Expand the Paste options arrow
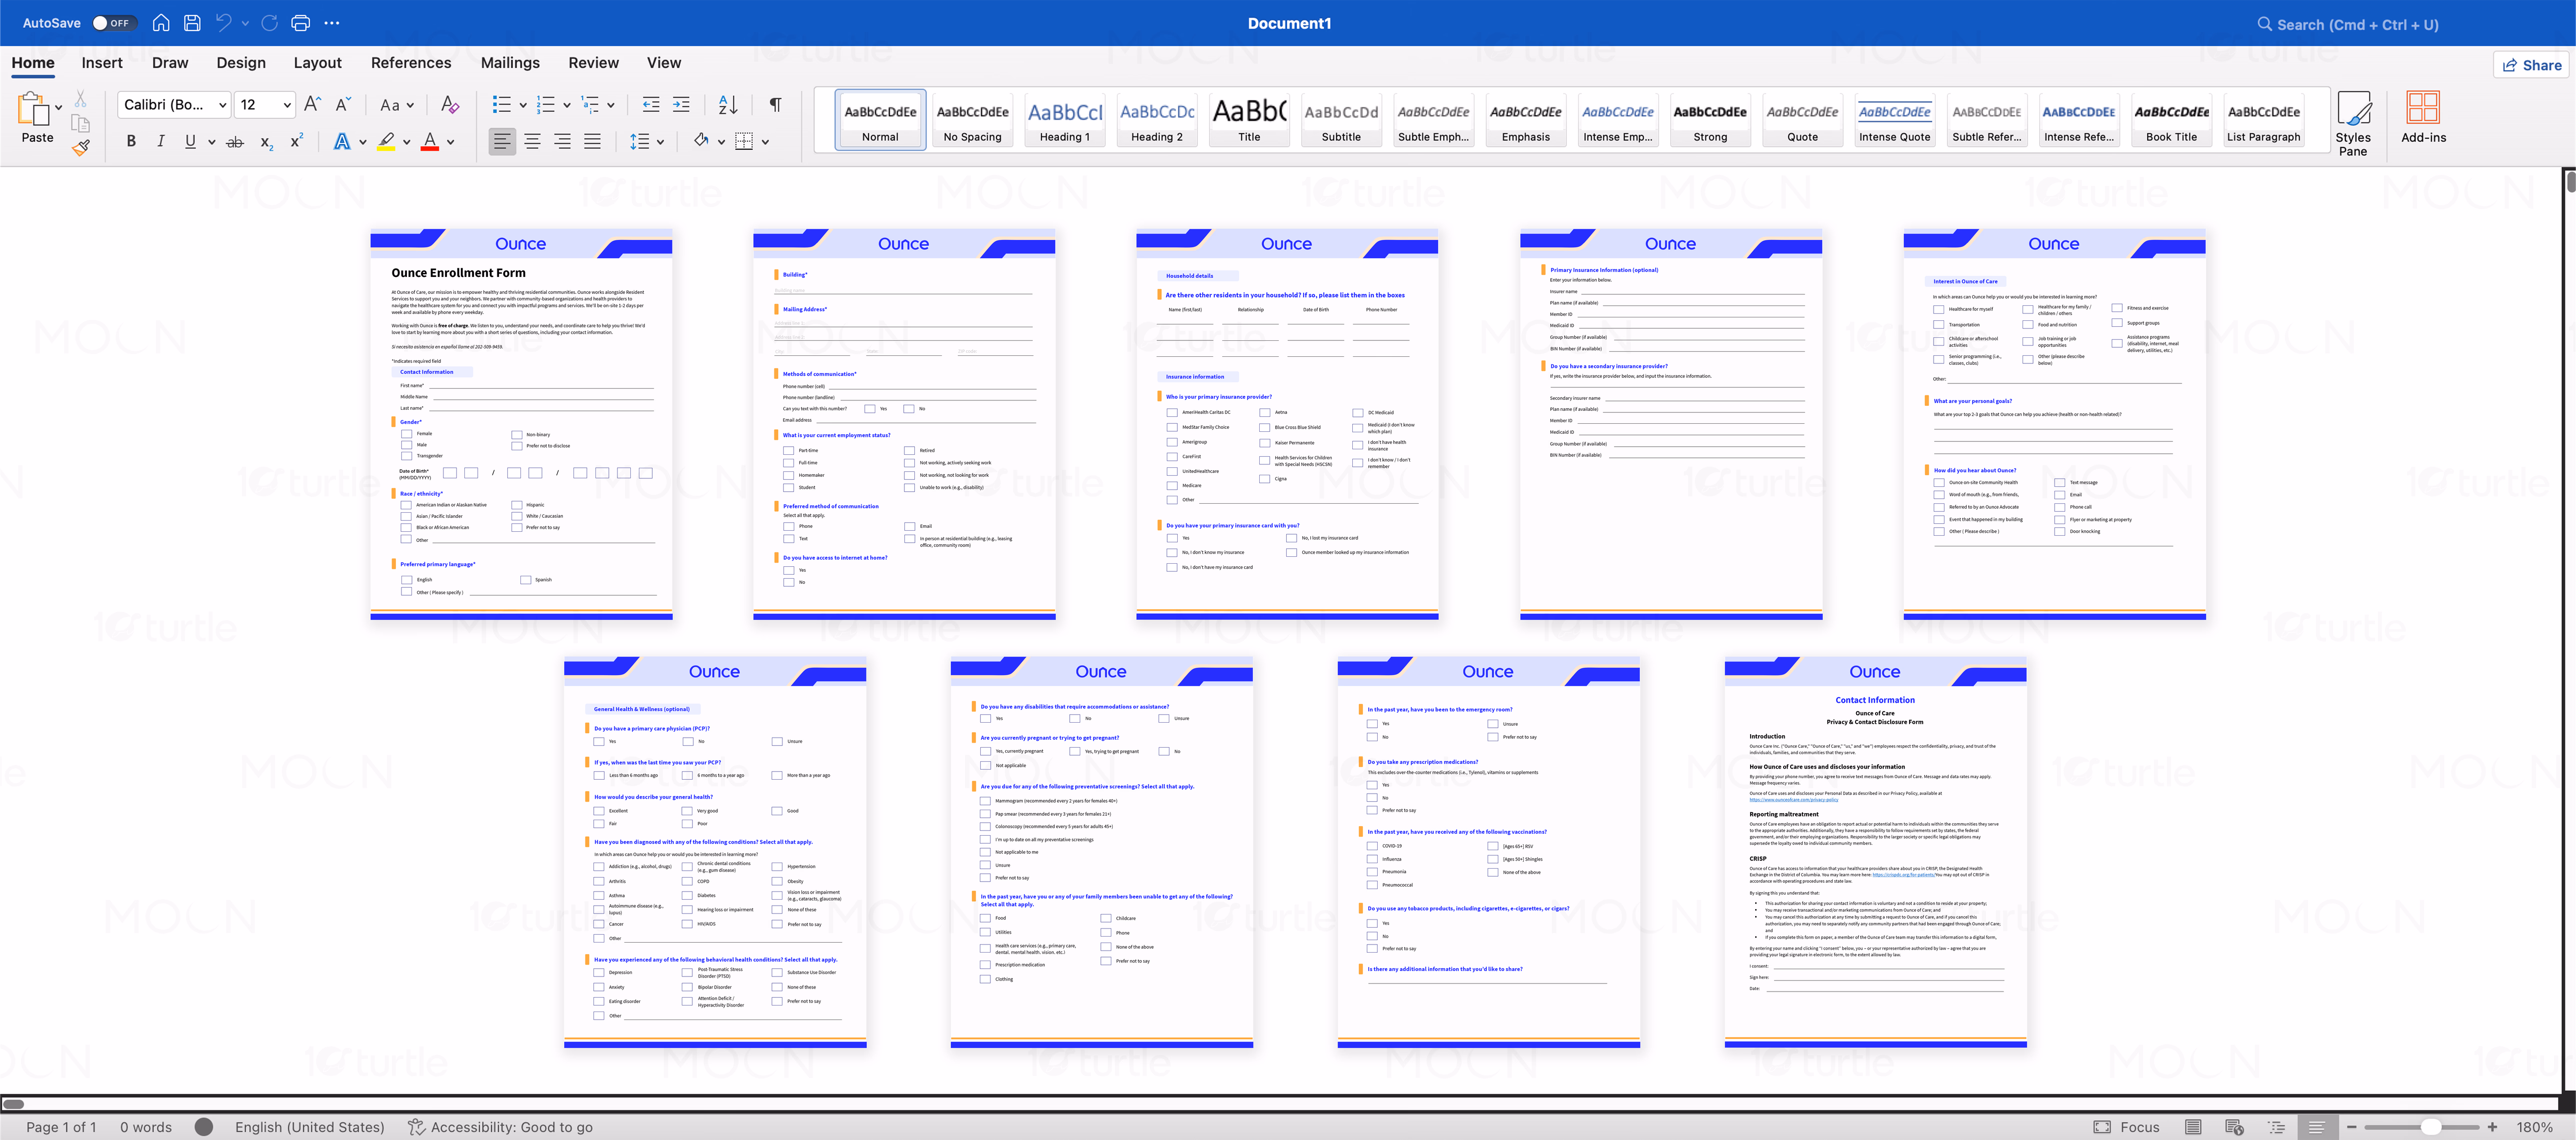The width and height of the screenshot is (2576, 1140). (x=58, y=107)
